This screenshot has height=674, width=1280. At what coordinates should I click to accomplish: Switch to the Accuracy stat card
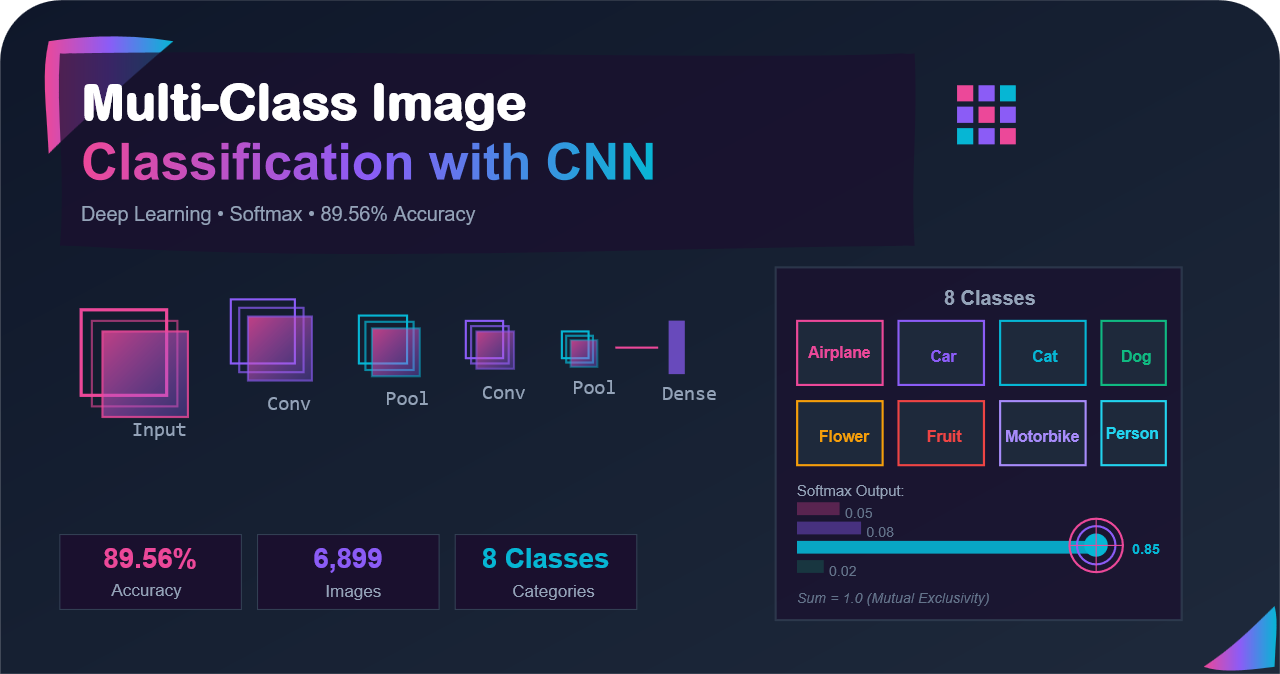coord(150,571)
